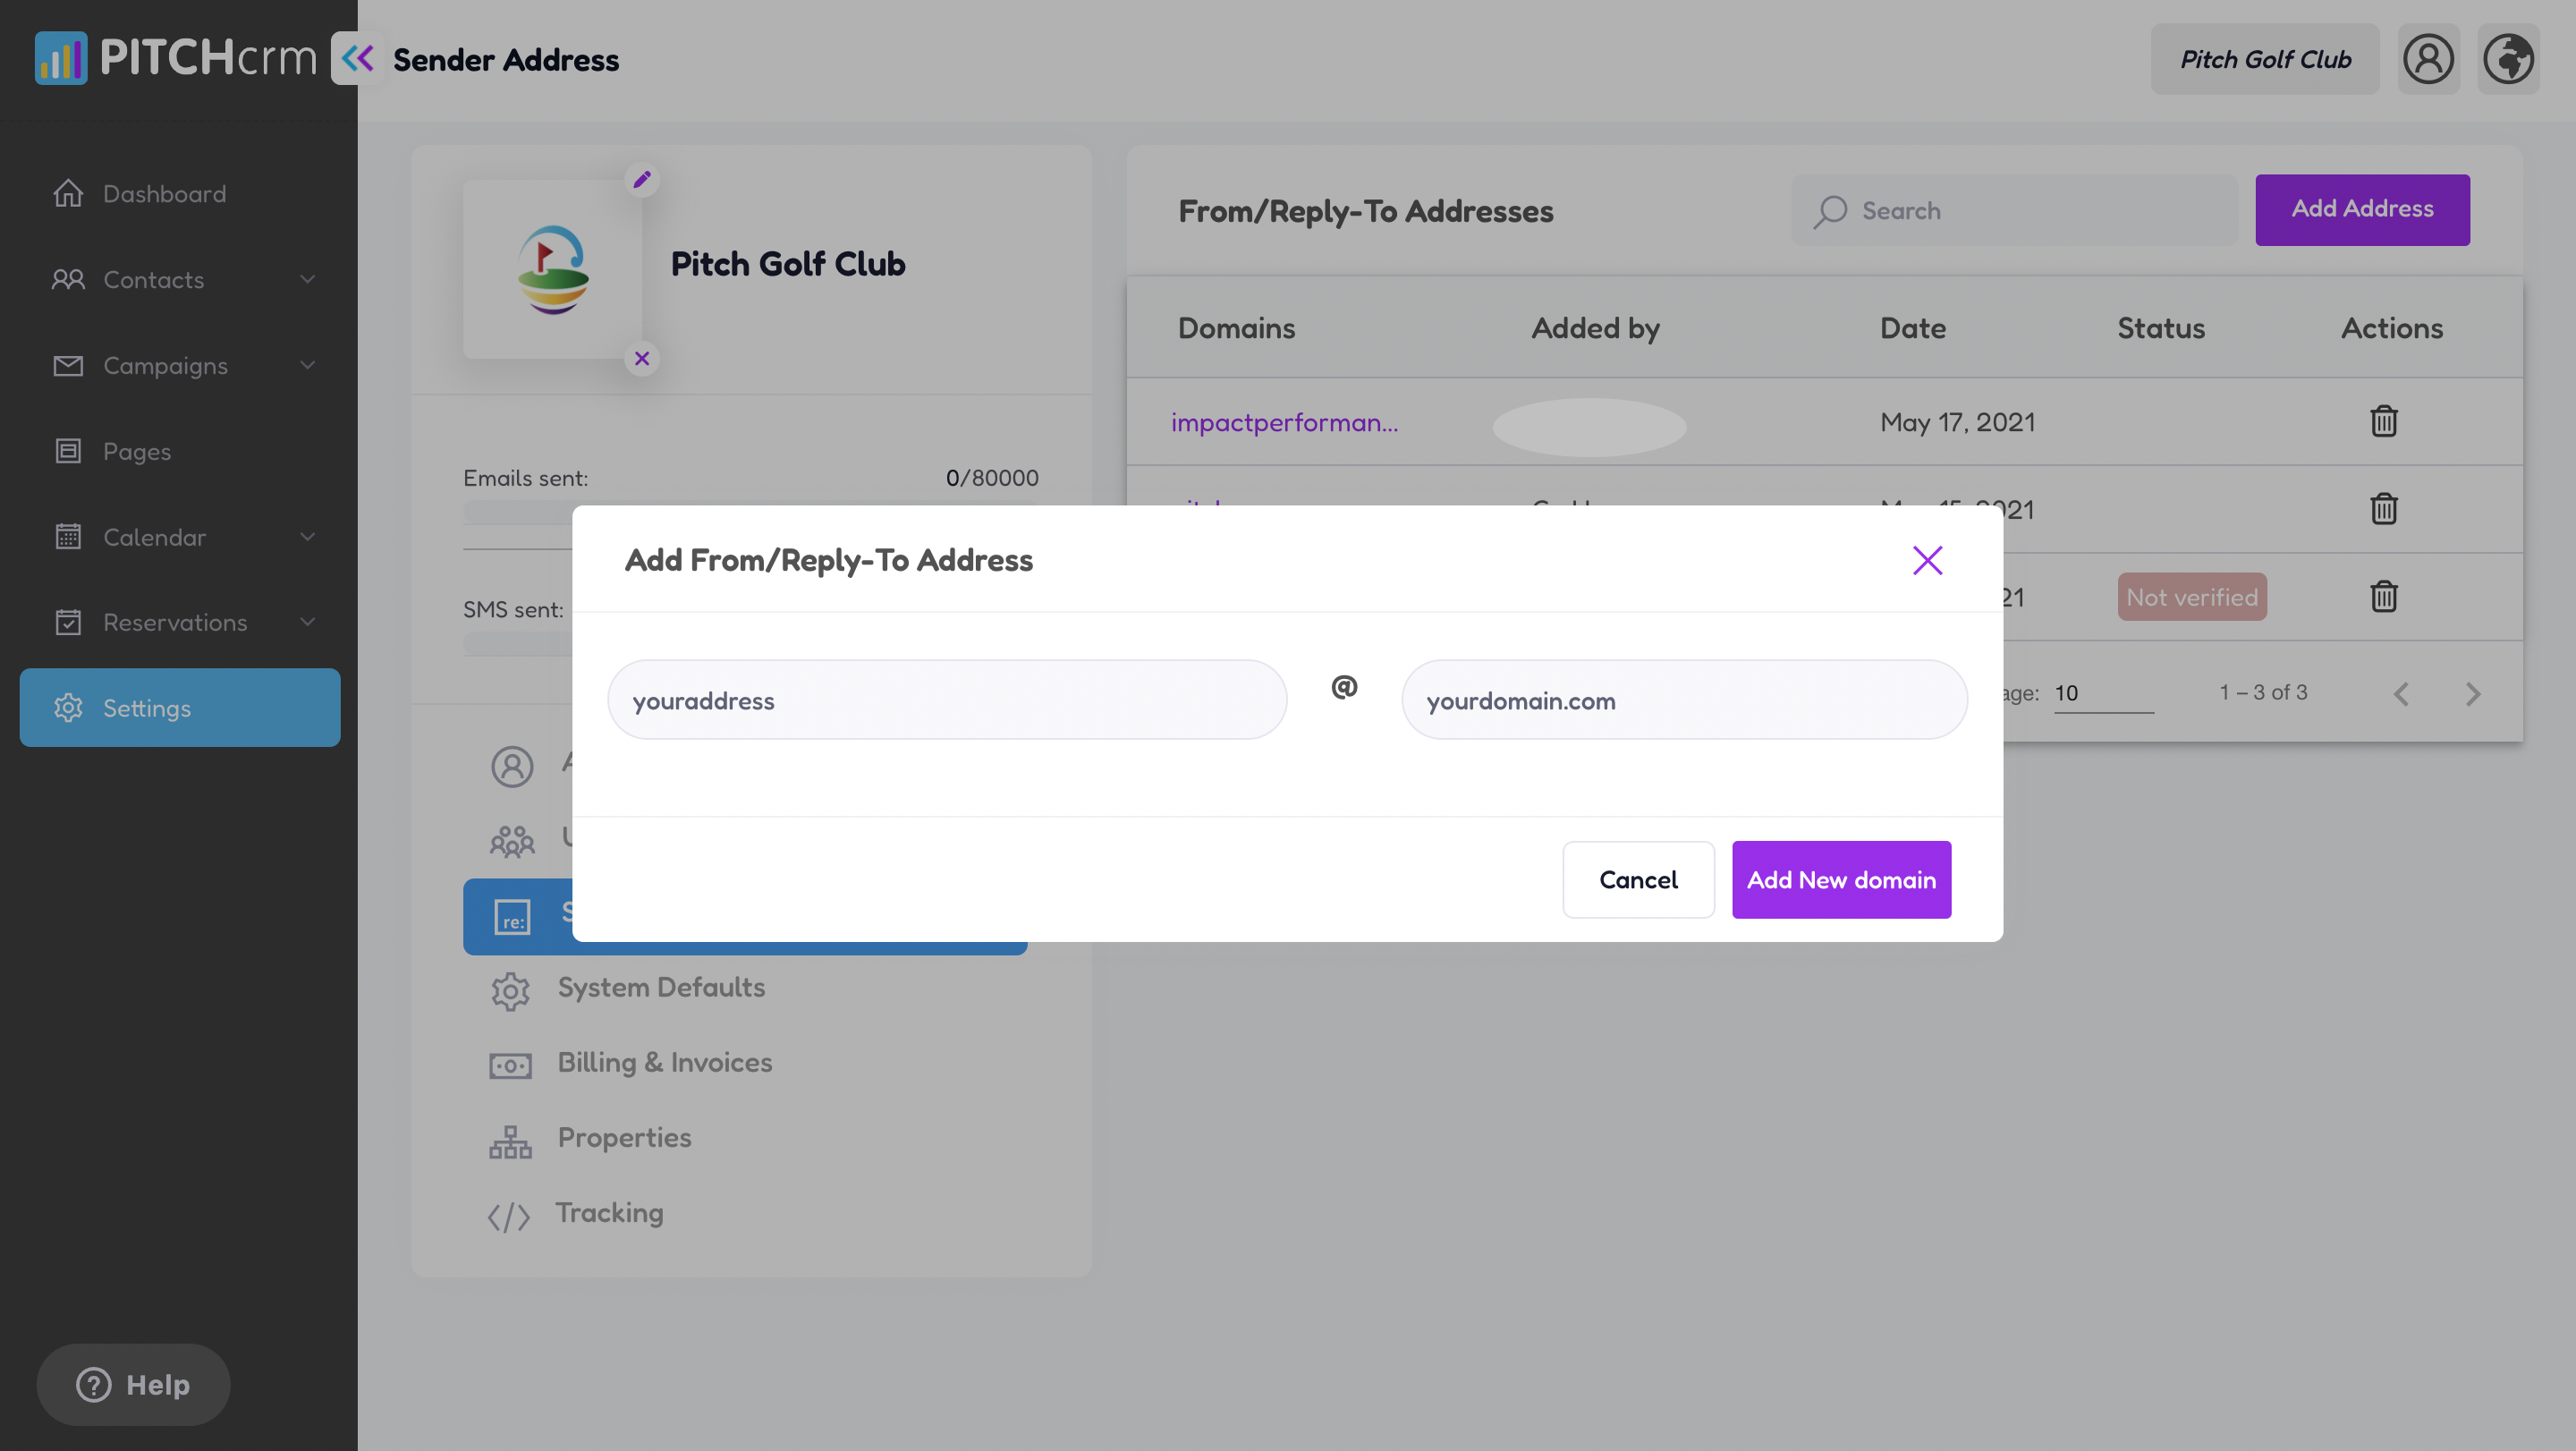Click the Billing & Invoices money icon
Image resolution: width=2576 pixels, height=1451 pixels.
tap(510, 1065)
